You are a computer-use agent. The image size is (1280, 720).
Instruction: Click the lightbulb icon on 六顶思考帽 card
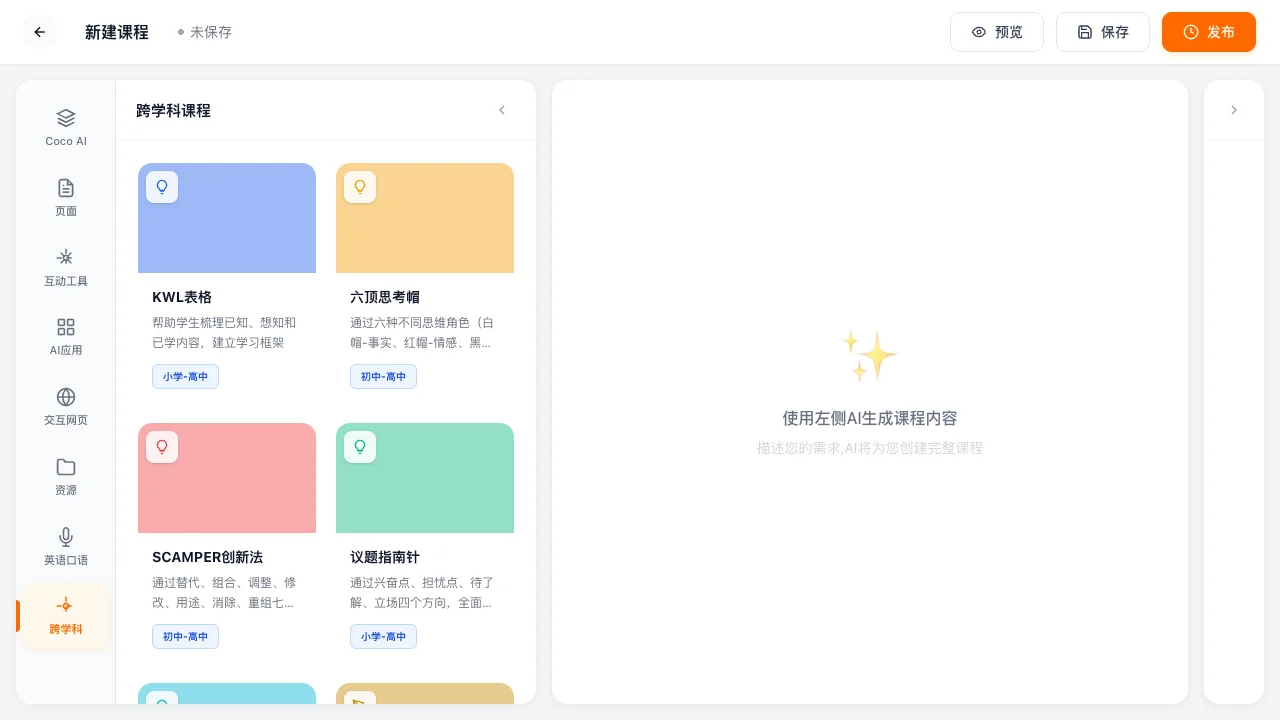click(360, 187)
